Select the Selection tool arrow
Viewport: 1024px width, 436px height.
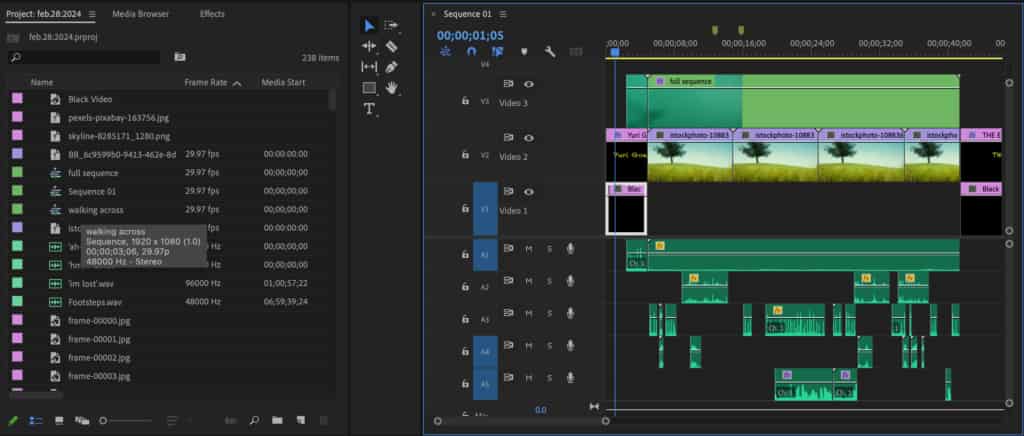tap(369, 25)
